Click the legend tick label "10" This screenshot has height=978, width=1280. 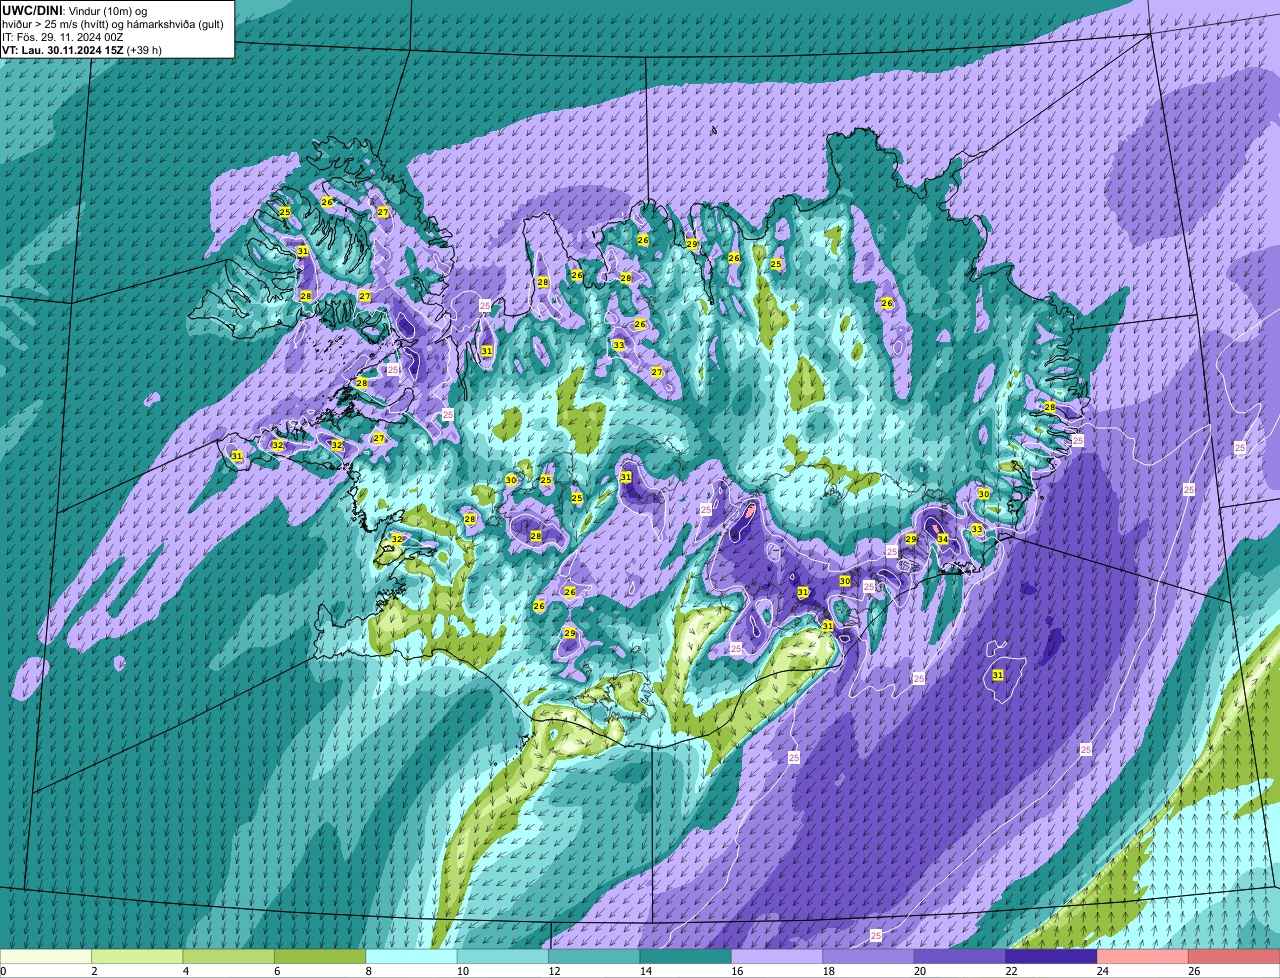pyautogui.click(x=461, y=971)
